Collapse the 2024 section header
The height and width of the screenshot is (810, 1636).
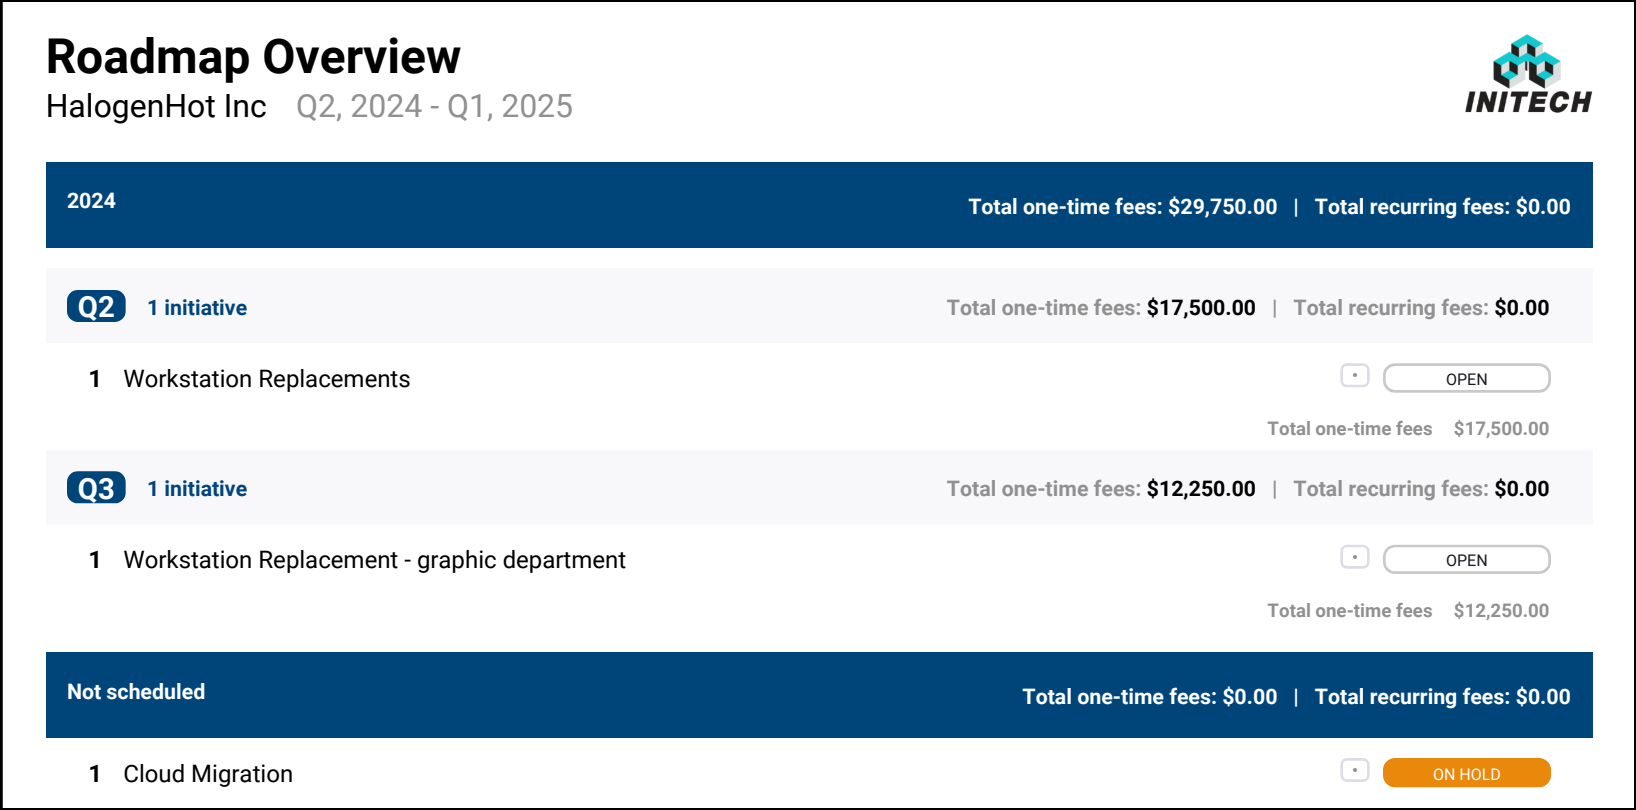click(x=819, y=205)
